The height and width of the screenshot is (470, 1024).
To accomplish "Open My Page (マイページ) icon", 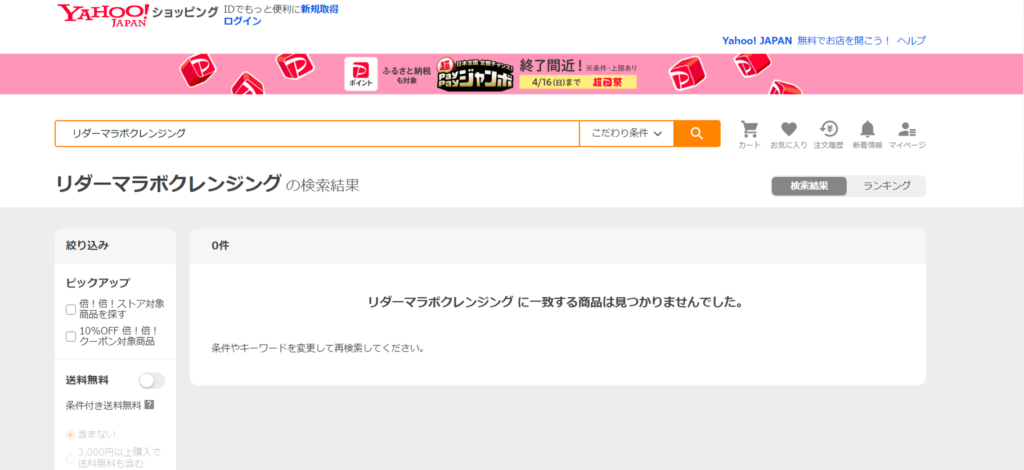I will coord(907,130).
